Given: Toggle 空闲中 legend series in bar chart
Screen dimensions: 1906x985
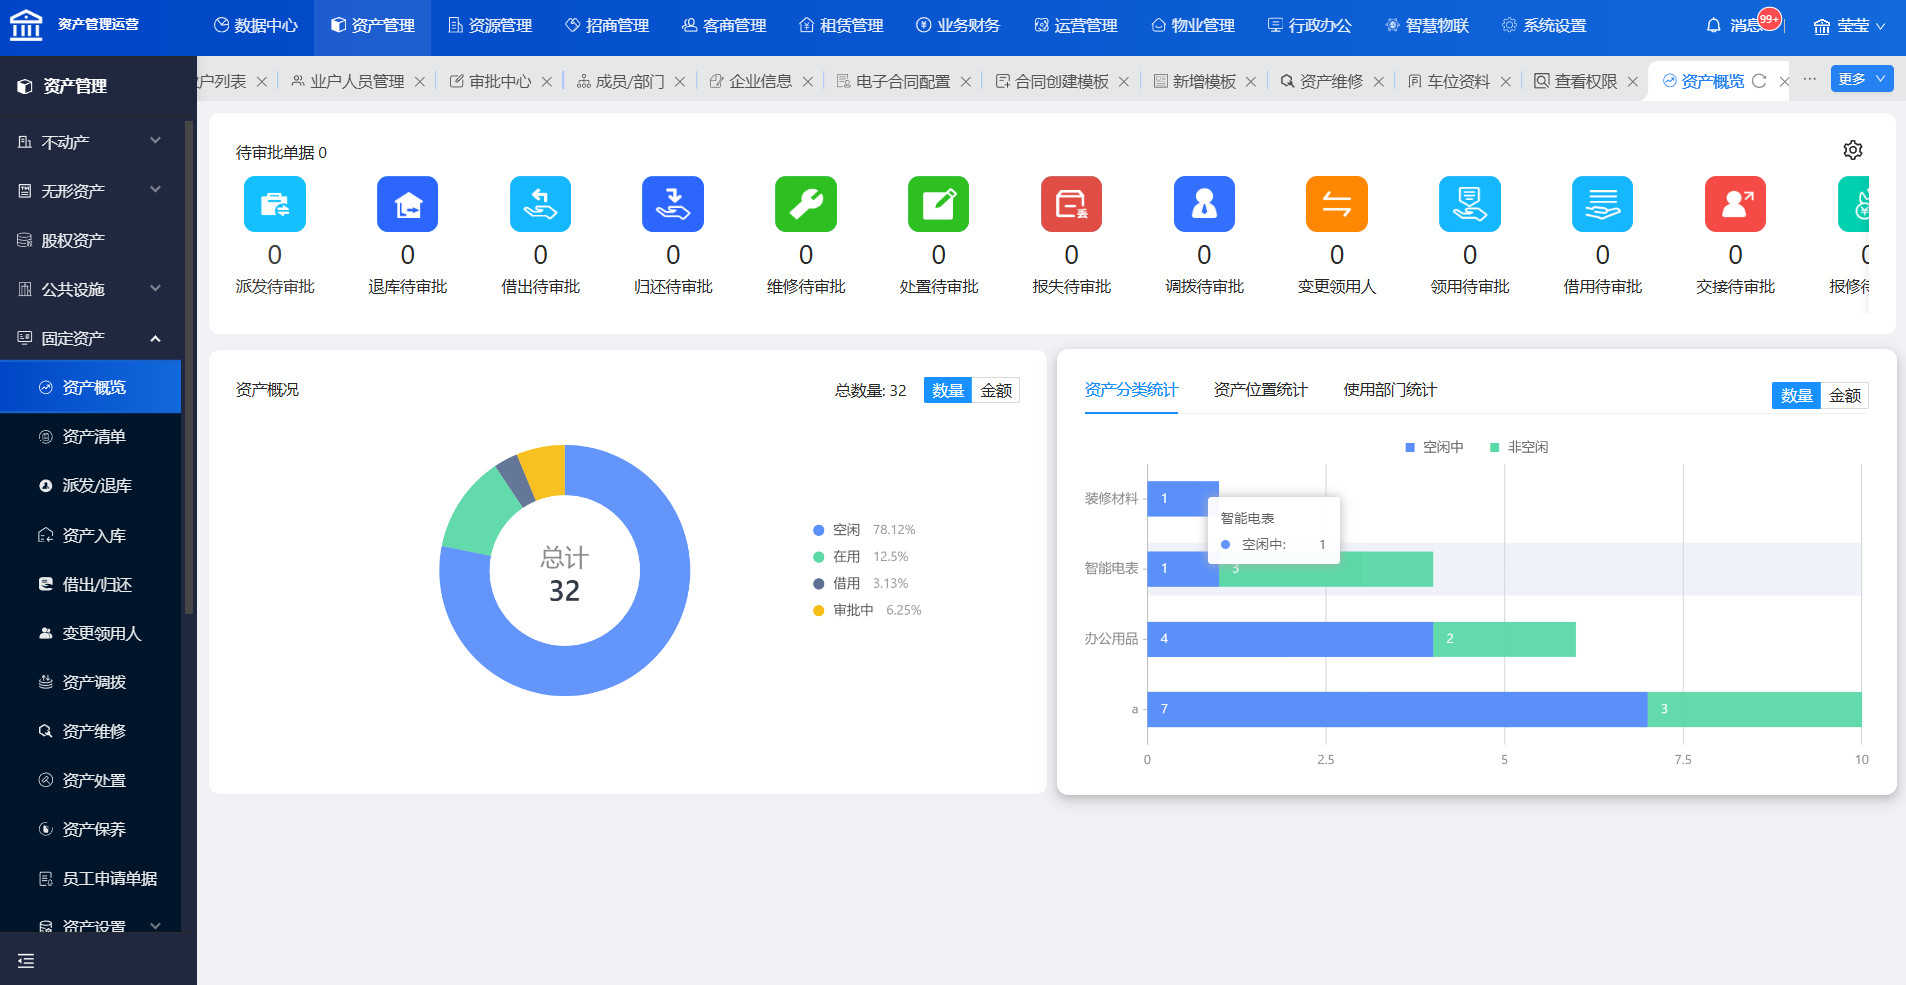Looking at the screenshot, I should (x=1434, y=447).
